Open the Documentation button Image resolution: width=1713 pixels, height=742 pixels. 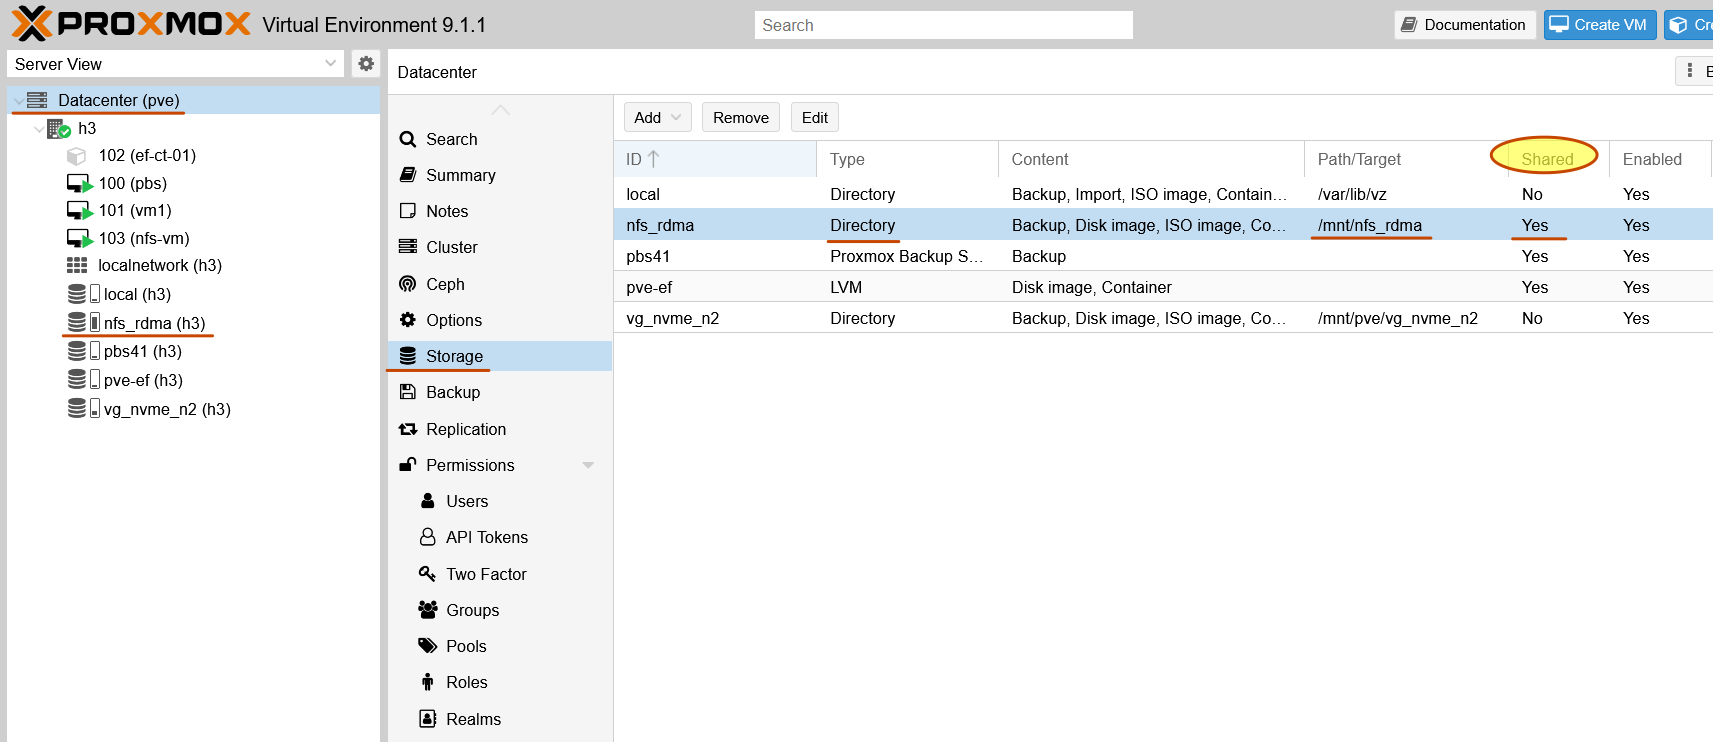tap(1465, 25)
